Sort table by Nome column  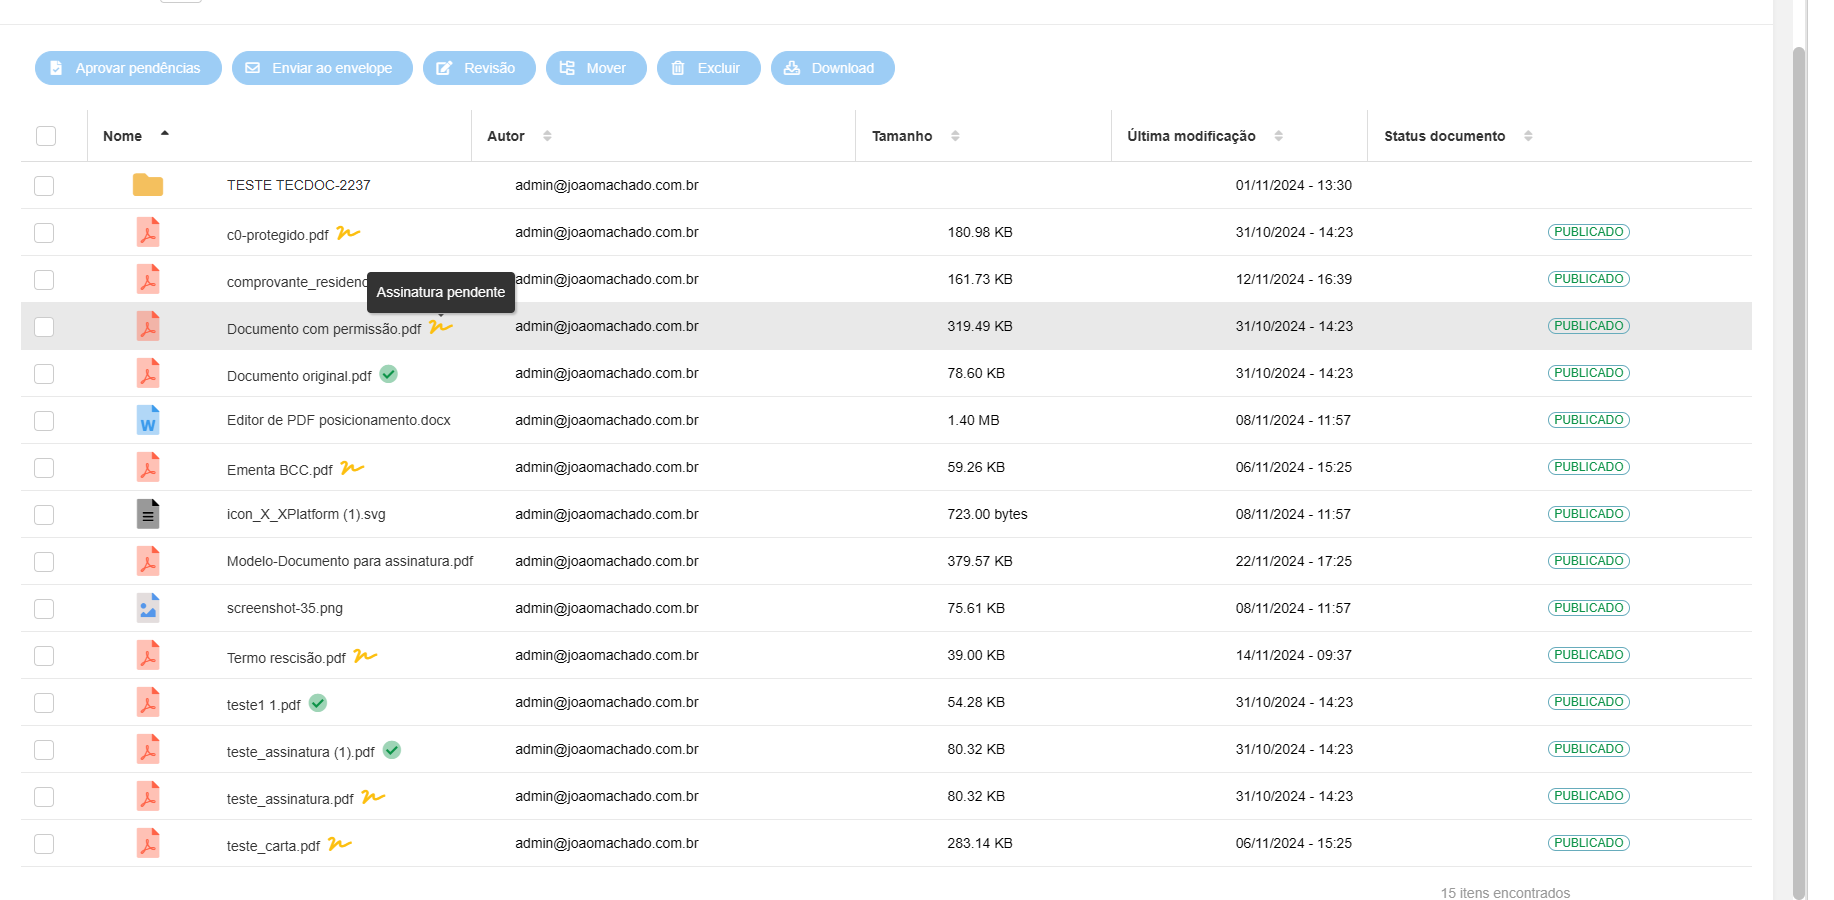(x=136, y=136)
